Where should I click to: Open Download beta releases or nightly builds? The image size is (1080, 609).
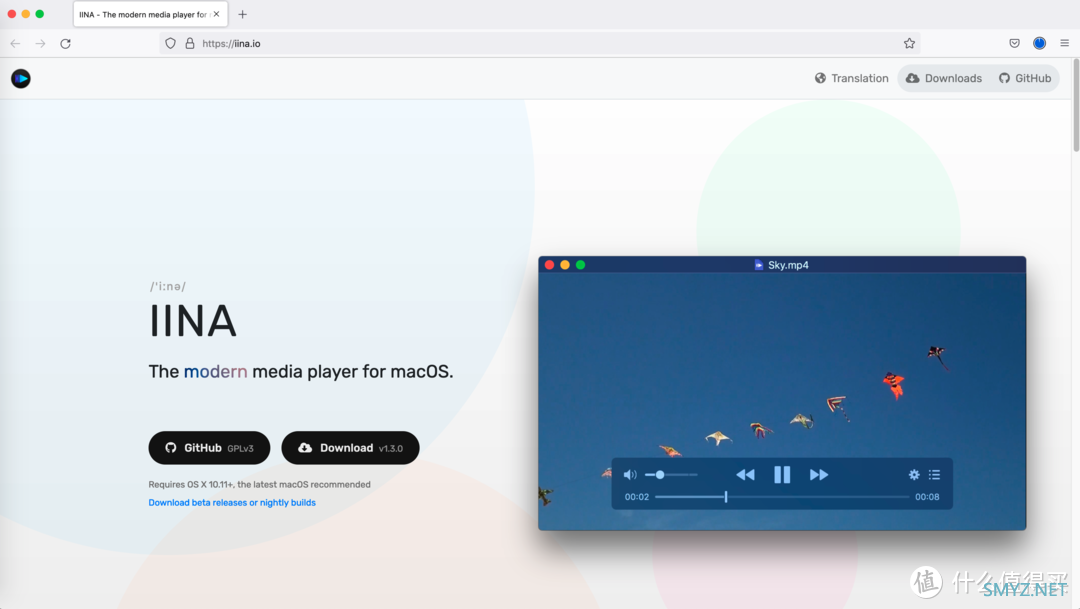(232, 503)
